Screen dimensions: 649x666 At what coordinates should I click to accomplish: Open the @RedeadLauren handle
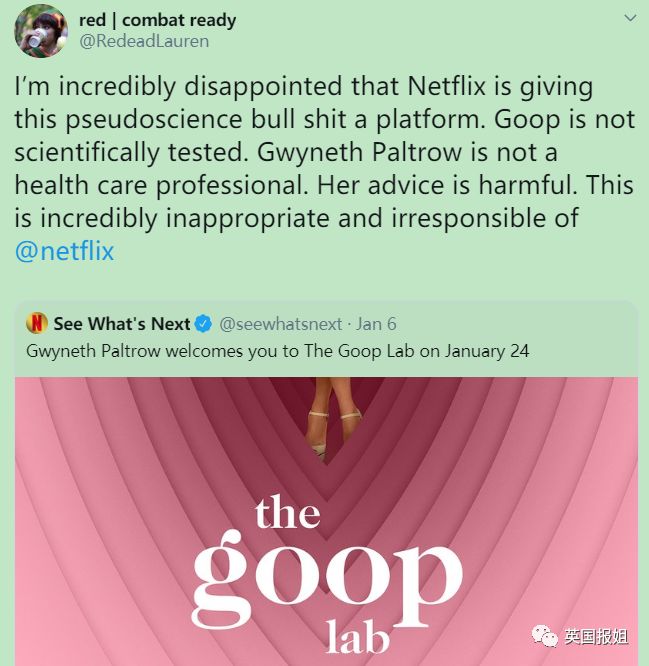coord(144,42)
